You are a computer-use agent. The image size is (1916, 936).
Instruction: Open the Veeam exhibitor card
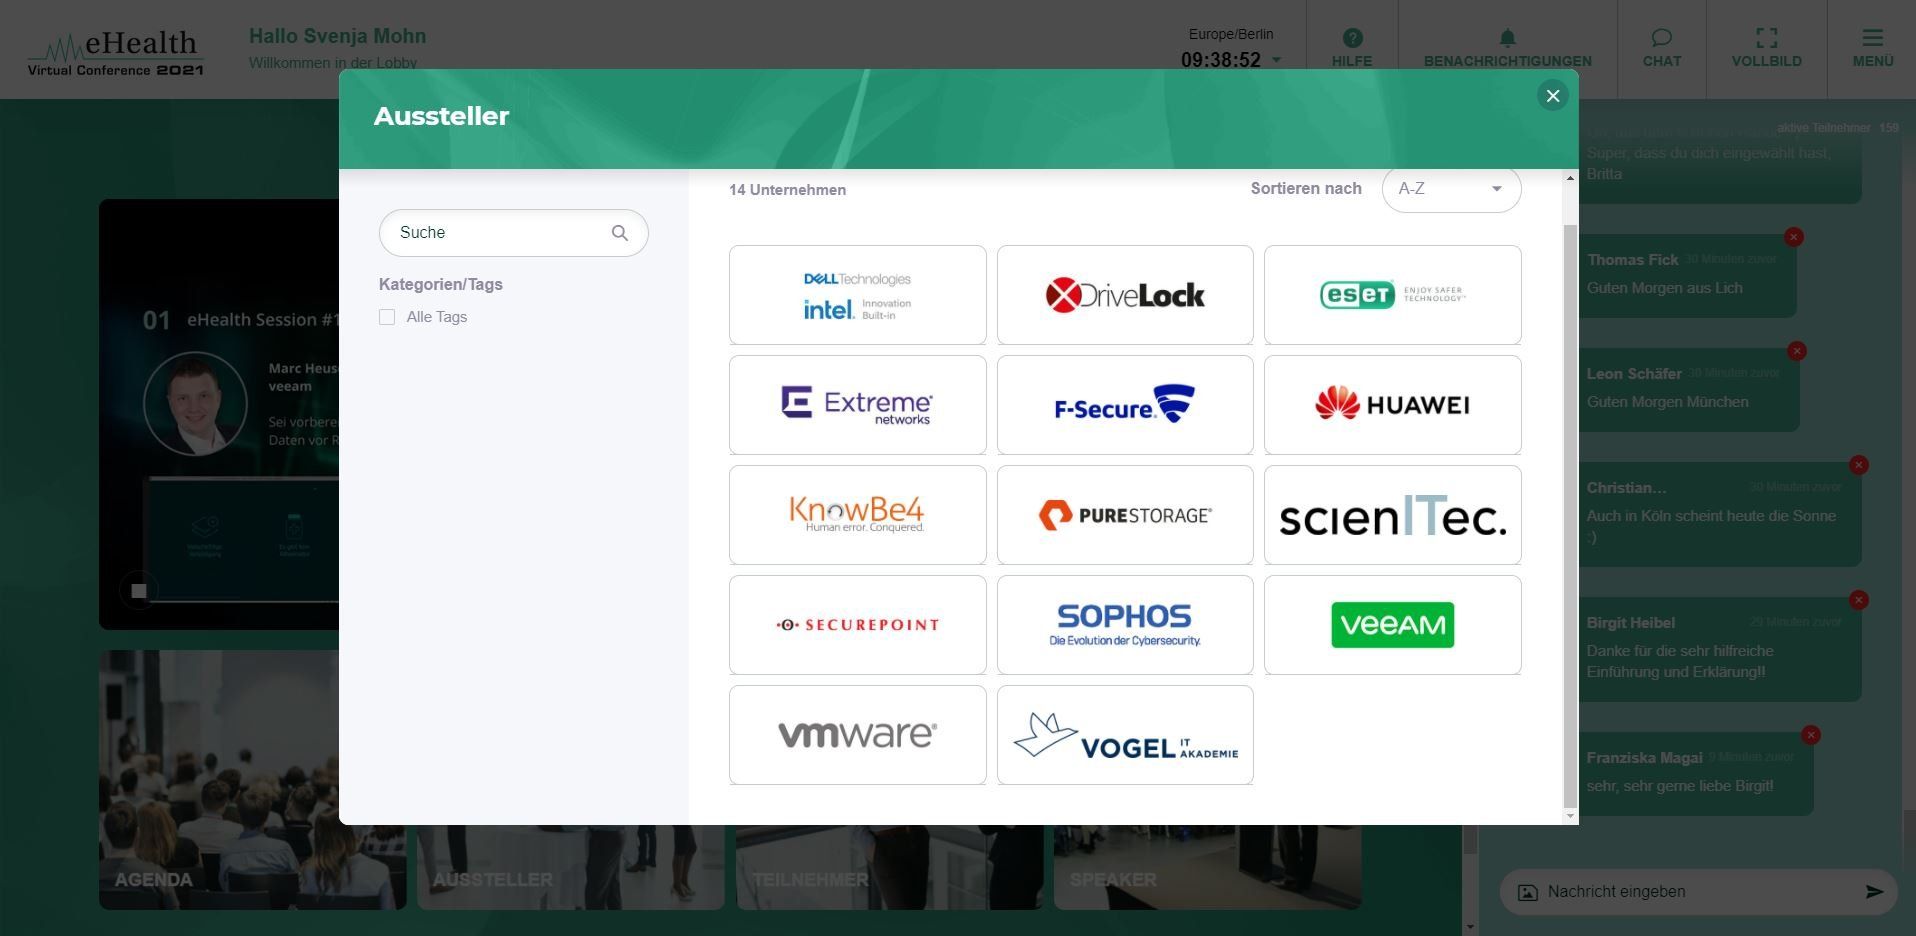[1392, 625]
